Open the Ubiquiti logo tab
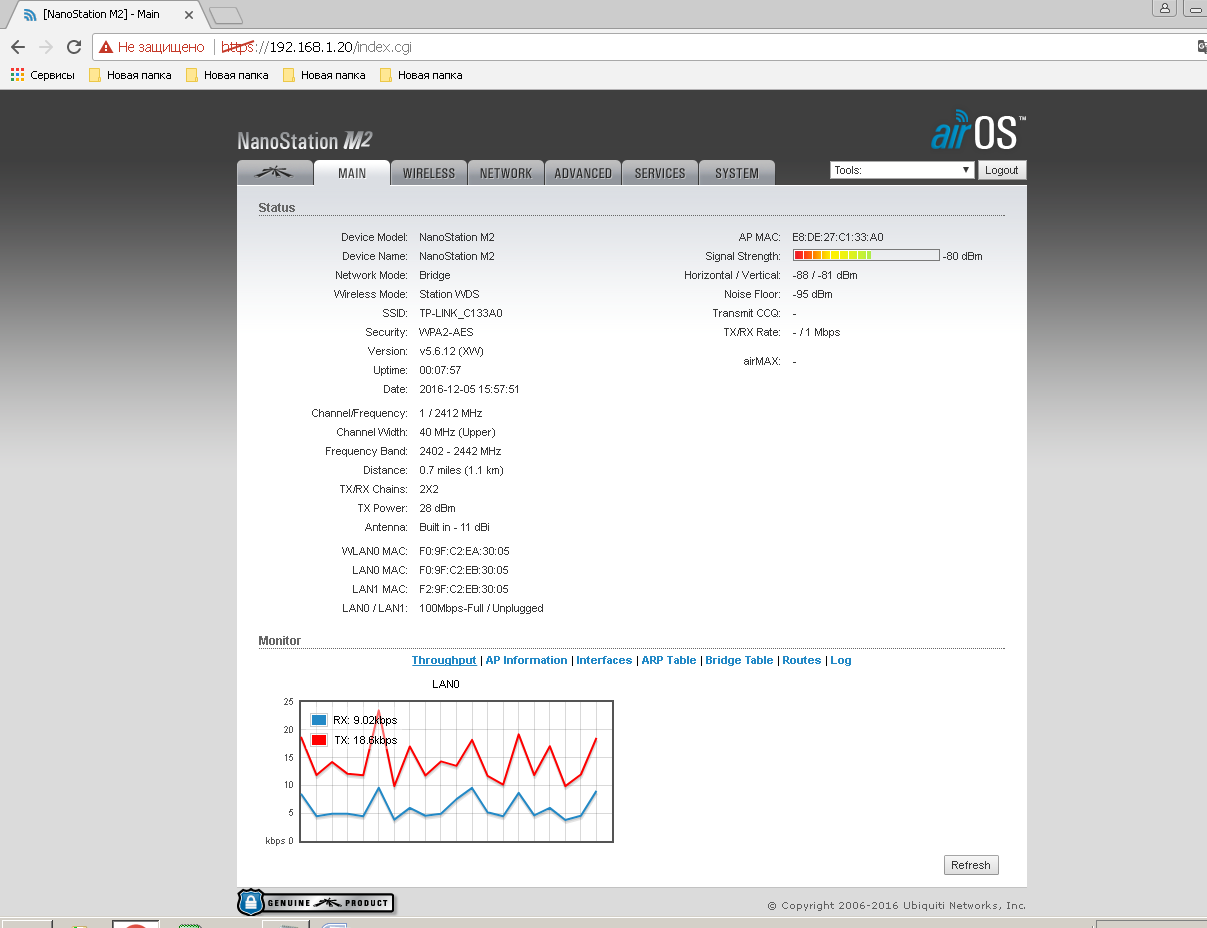 point(274,172)
